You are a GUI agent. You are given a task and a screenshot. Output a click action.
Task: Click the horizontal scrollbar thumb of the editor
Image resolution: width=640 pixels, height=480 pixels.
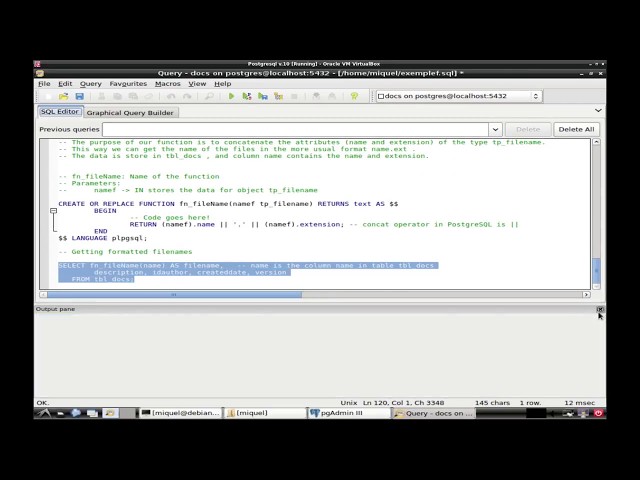pyautogui.click(x=175, y=294)
